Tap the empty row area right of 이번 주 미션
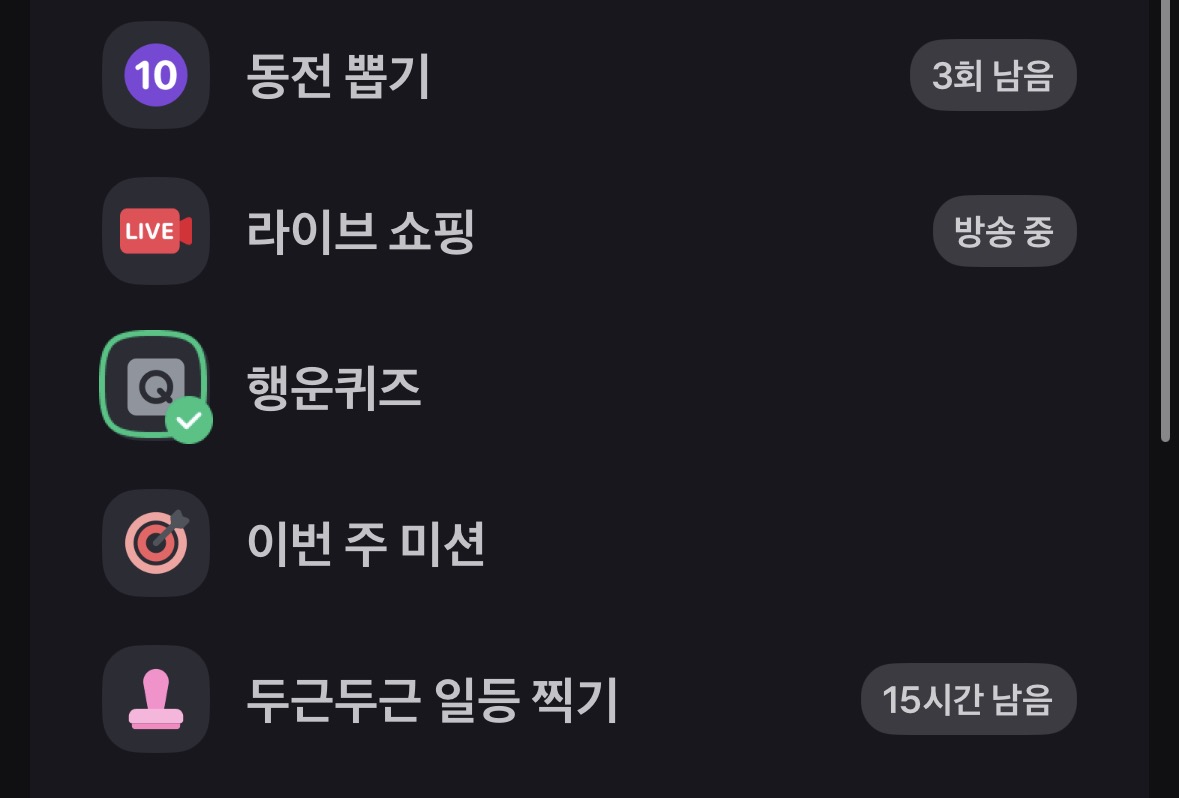The height and width of the screenshot is (798, 1179). (x=780, y=543)
